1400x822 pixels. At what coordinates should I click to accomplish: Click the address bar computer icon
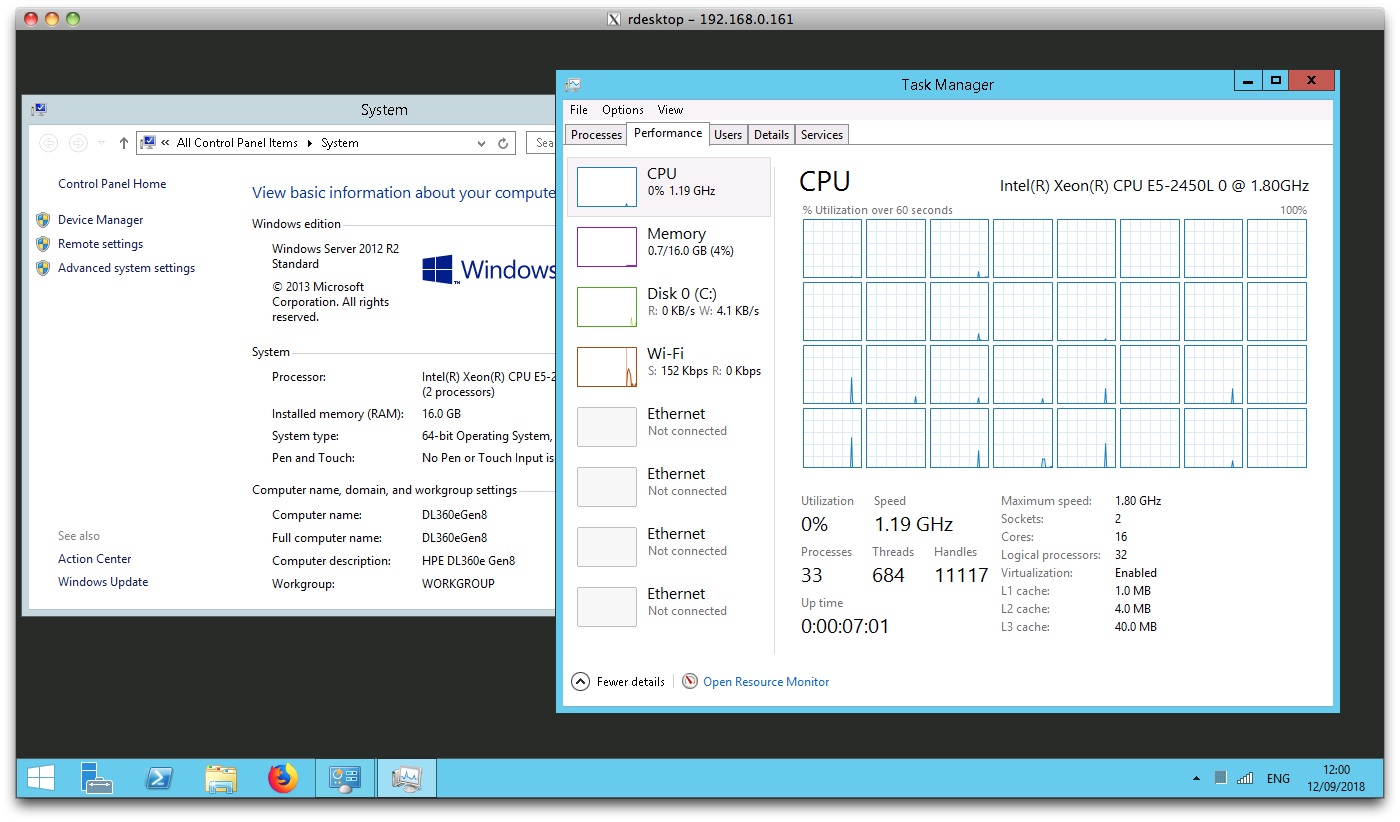(x=146, y=143)
